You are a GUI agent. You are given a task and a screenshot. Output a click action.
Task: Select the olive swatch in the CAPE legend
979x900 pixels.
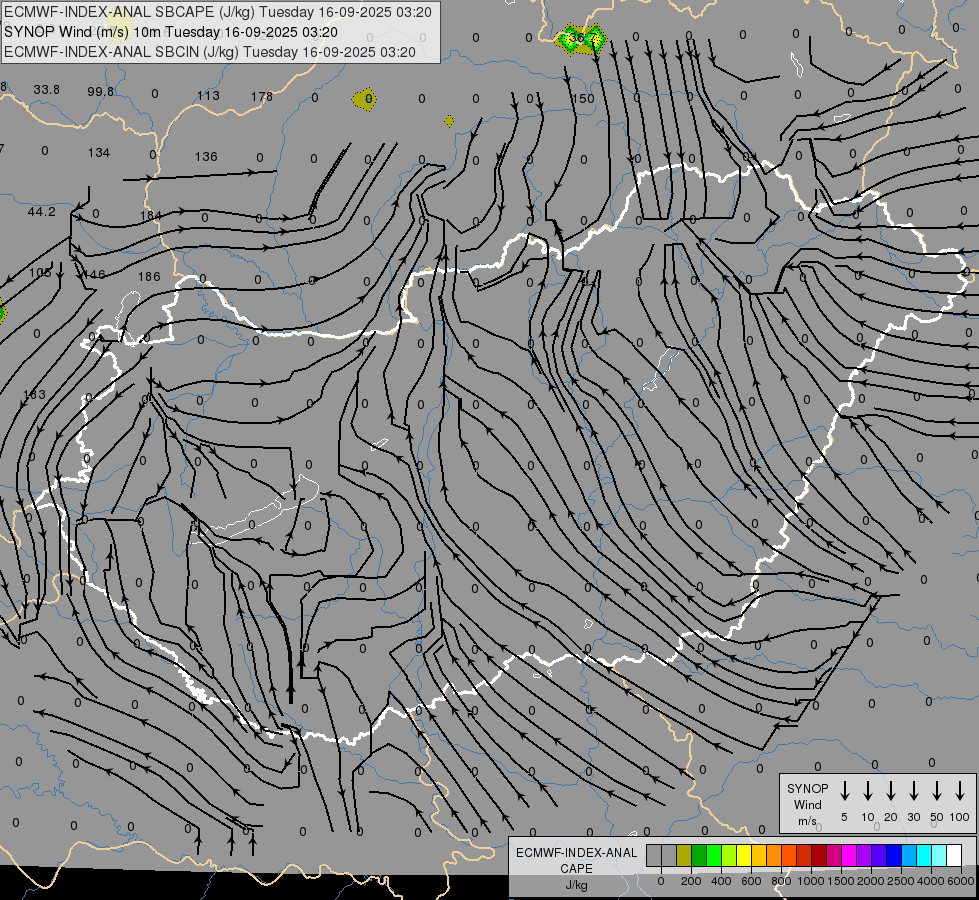pos(684,856)
